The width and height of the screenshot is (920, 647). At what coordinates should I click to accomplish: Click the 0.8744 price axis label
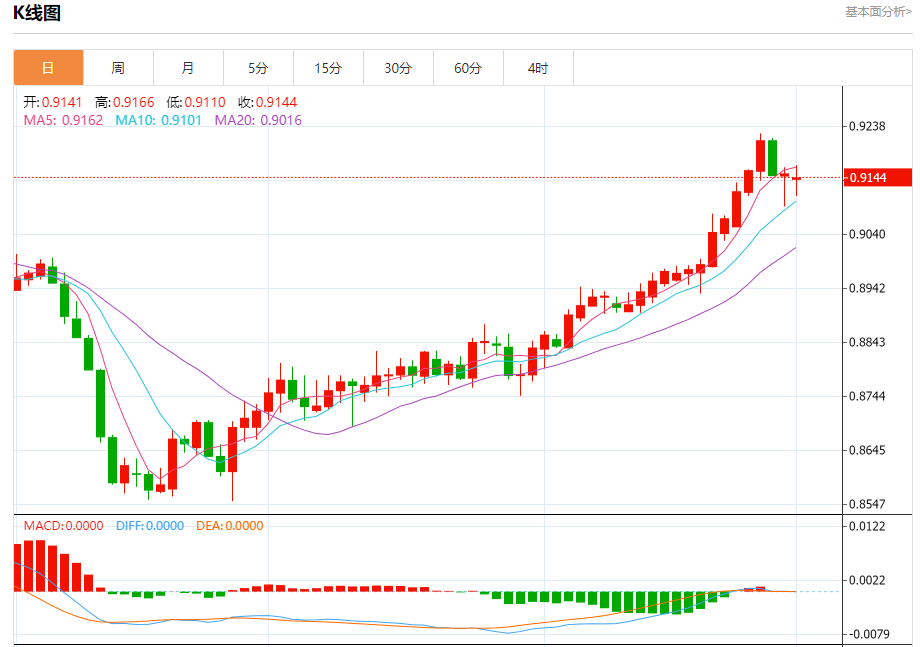pos(867,396)
